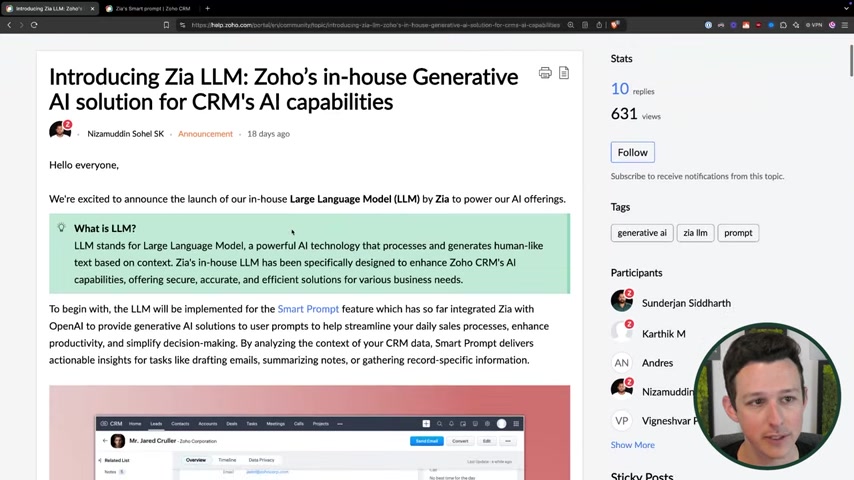
Task: Click the 'What is LLM?' heading
Action: click(x=105, y=228)
